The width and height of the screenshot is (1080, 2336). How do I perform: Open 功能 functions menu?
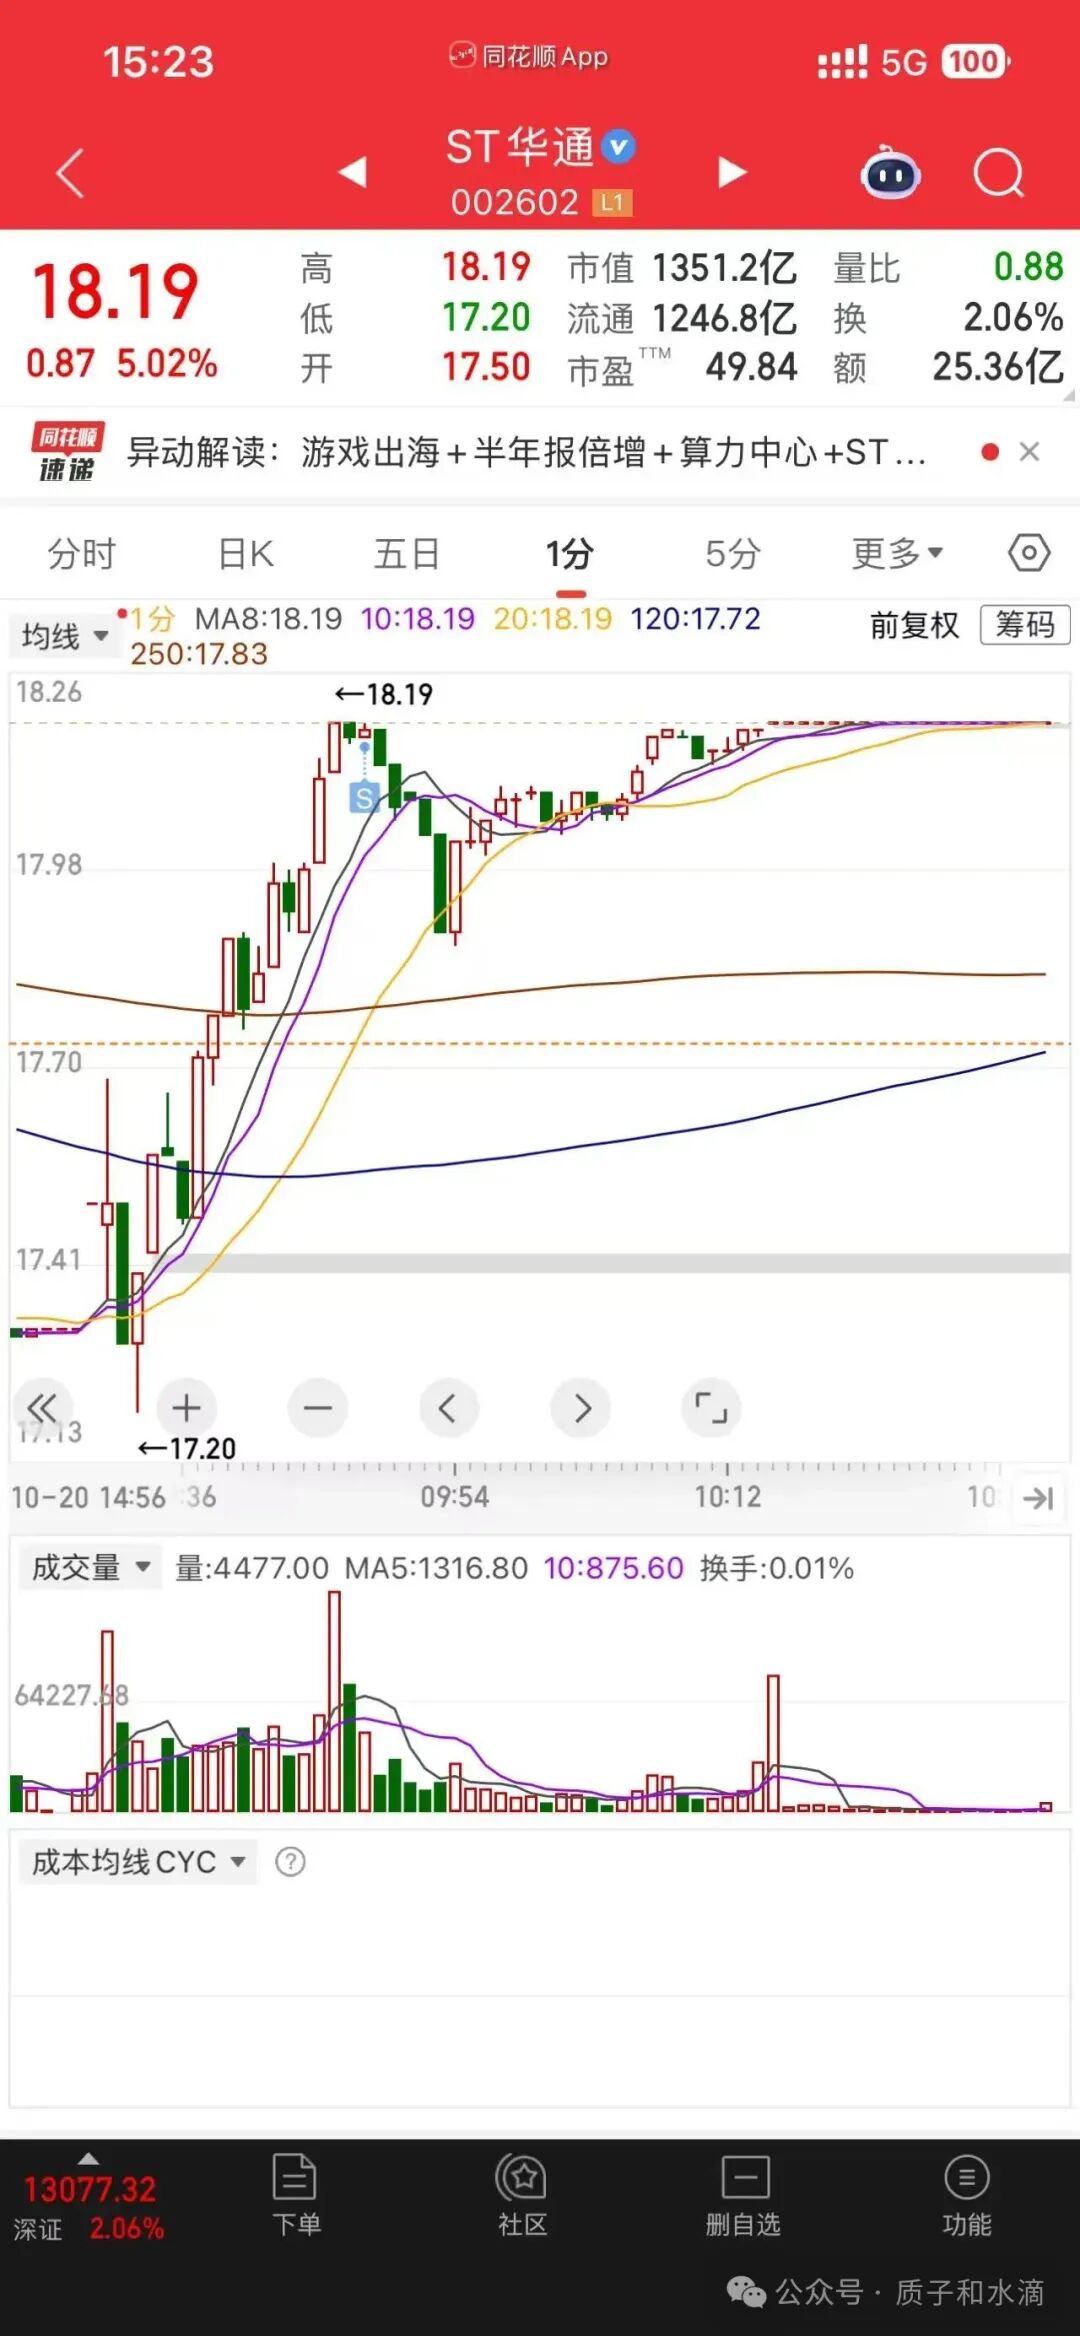pos(966,2195)
